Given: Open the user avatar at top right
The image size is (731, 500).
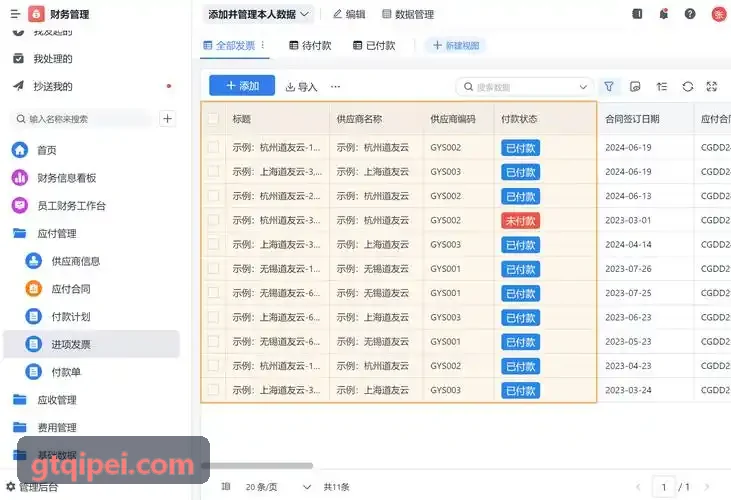Looking at the screenshot, I should [719, 14].
